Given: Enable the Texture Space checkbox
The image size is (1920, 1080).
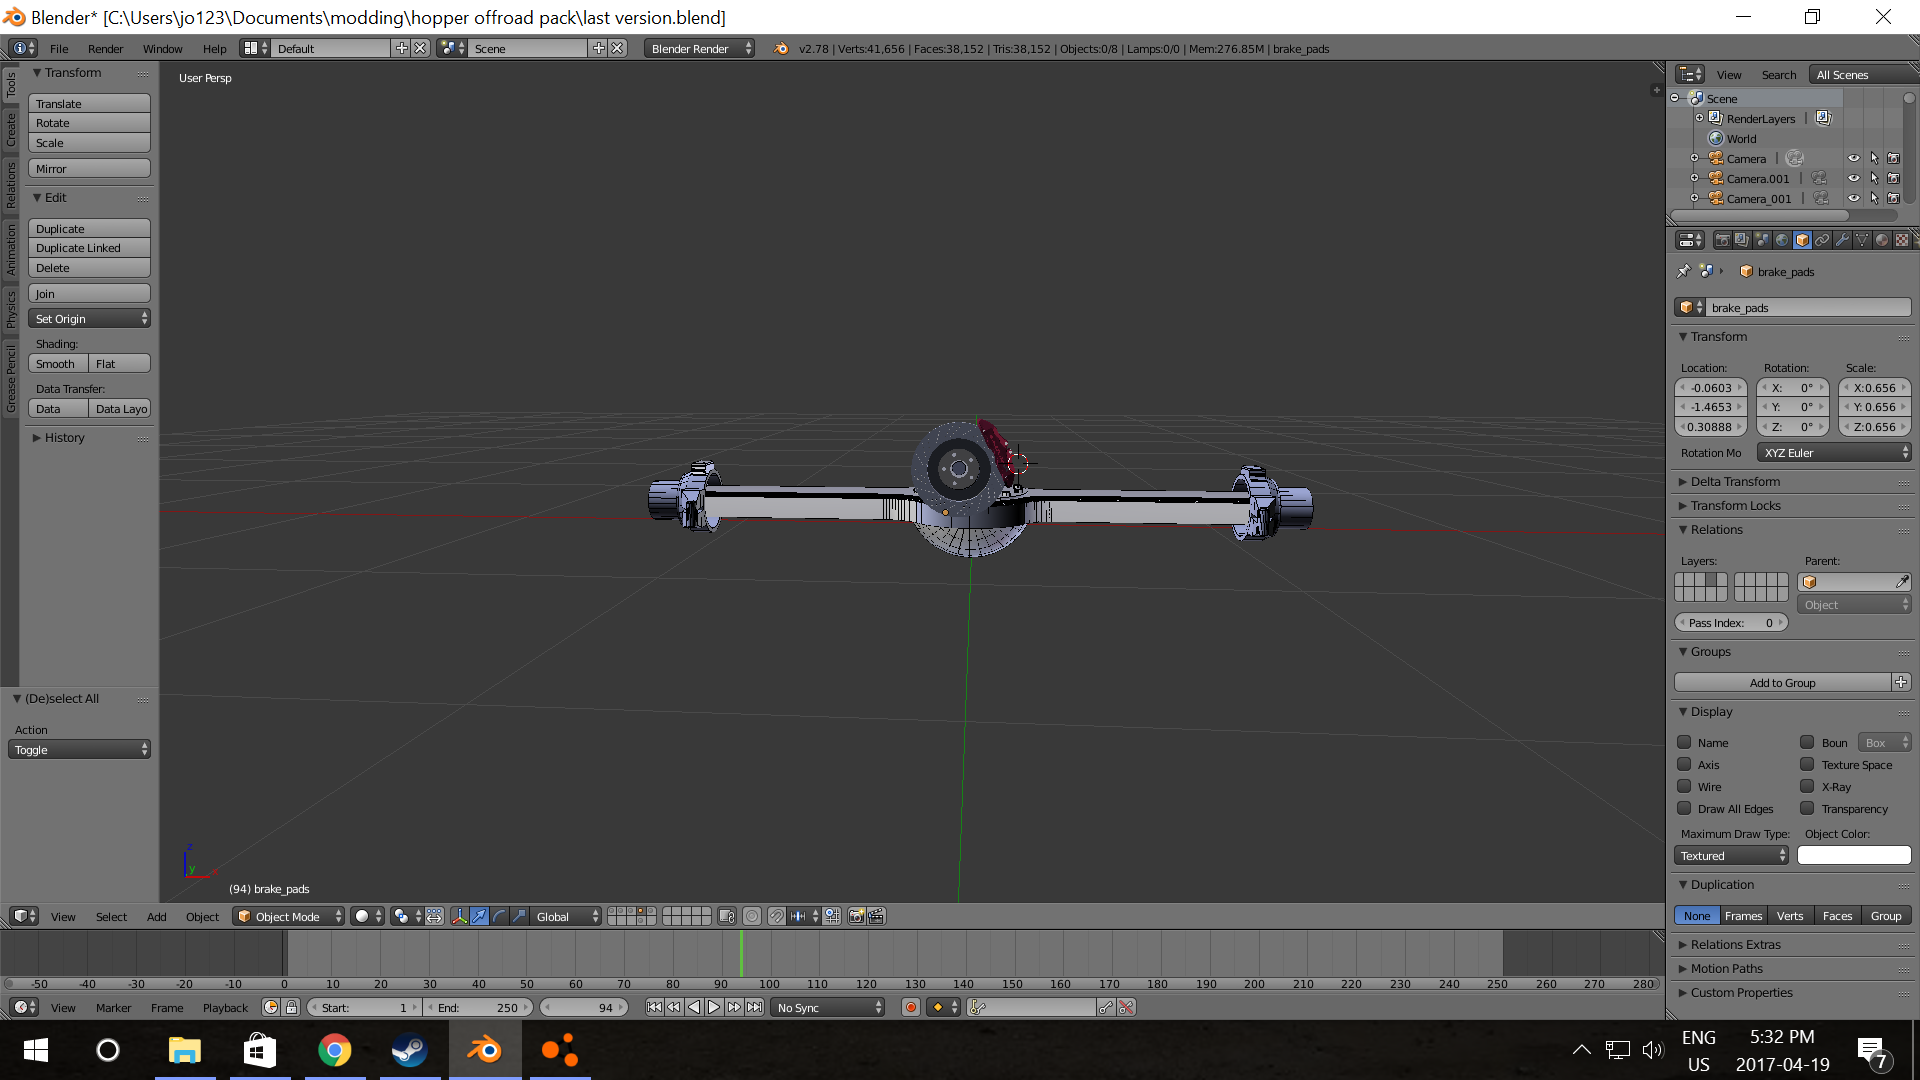Looking at the screenshot, I should (1808, 764).
